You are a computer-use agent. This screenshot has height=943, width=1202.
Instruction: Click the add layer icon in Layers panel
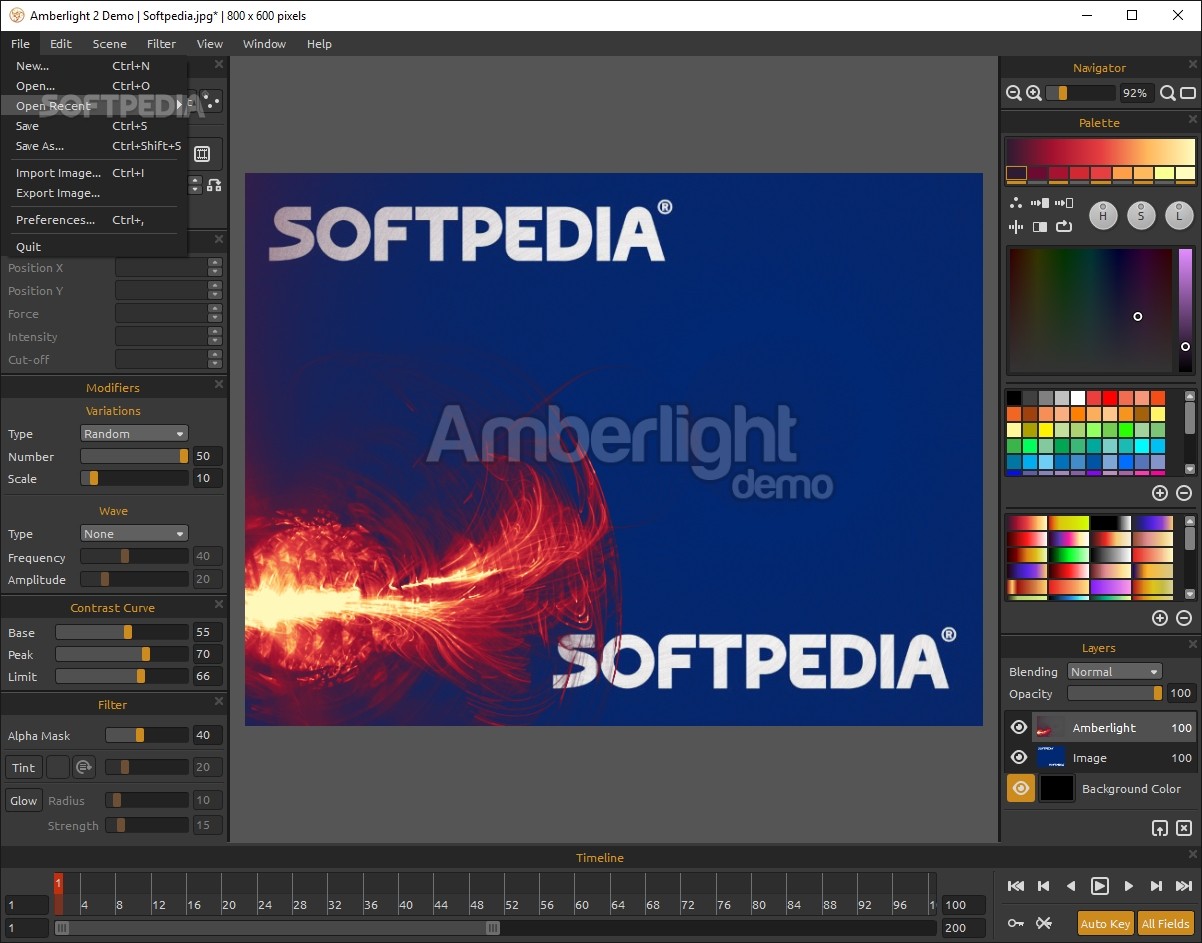(1160, 828)
